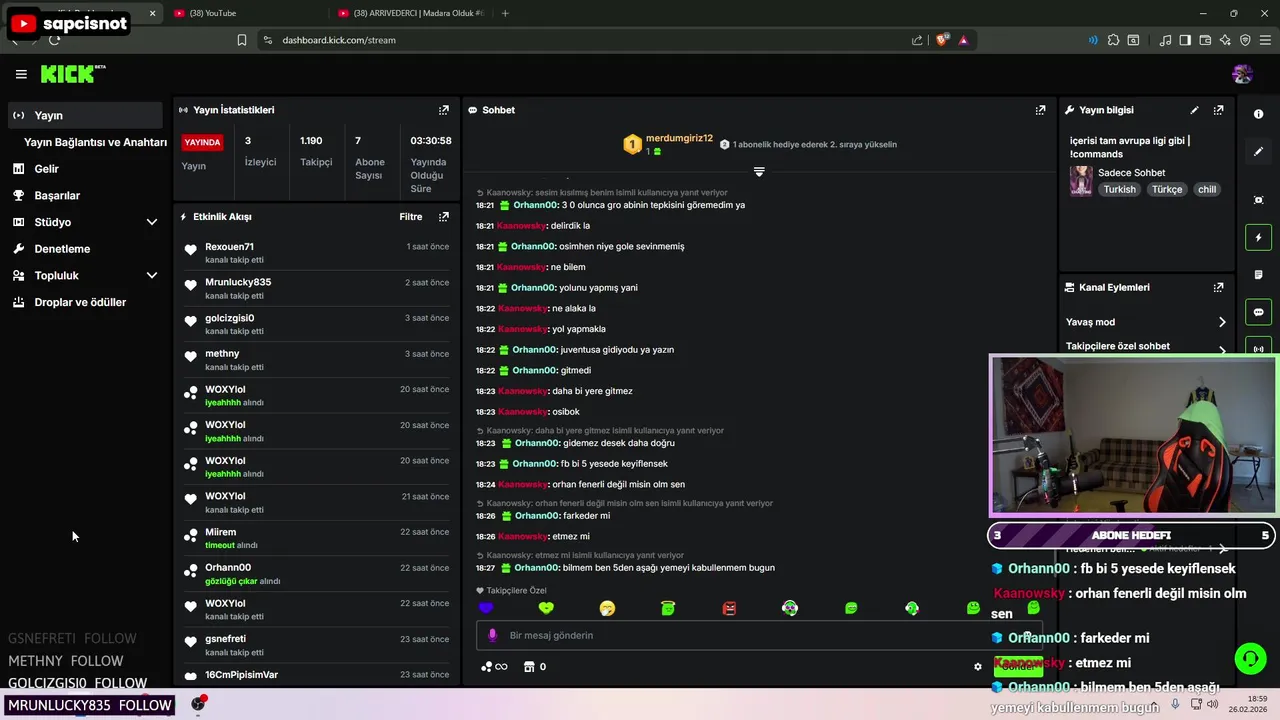Toggle the chat bubble icon in right sidebar
The width and height of the screenshot is (1280, 720).
[1258, 312]
